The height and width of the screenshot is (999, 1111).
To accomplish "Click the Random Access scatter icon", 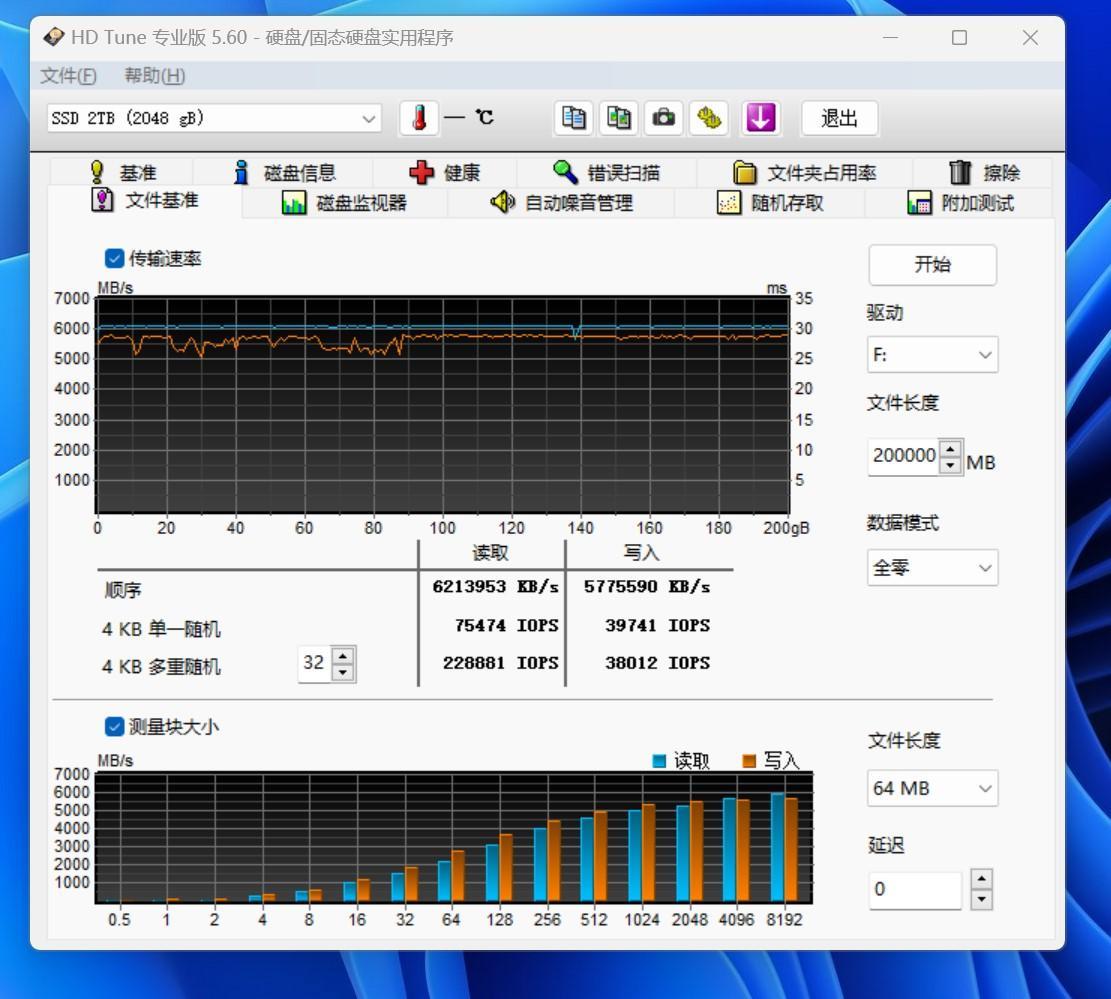I will (x=729, y=203).
